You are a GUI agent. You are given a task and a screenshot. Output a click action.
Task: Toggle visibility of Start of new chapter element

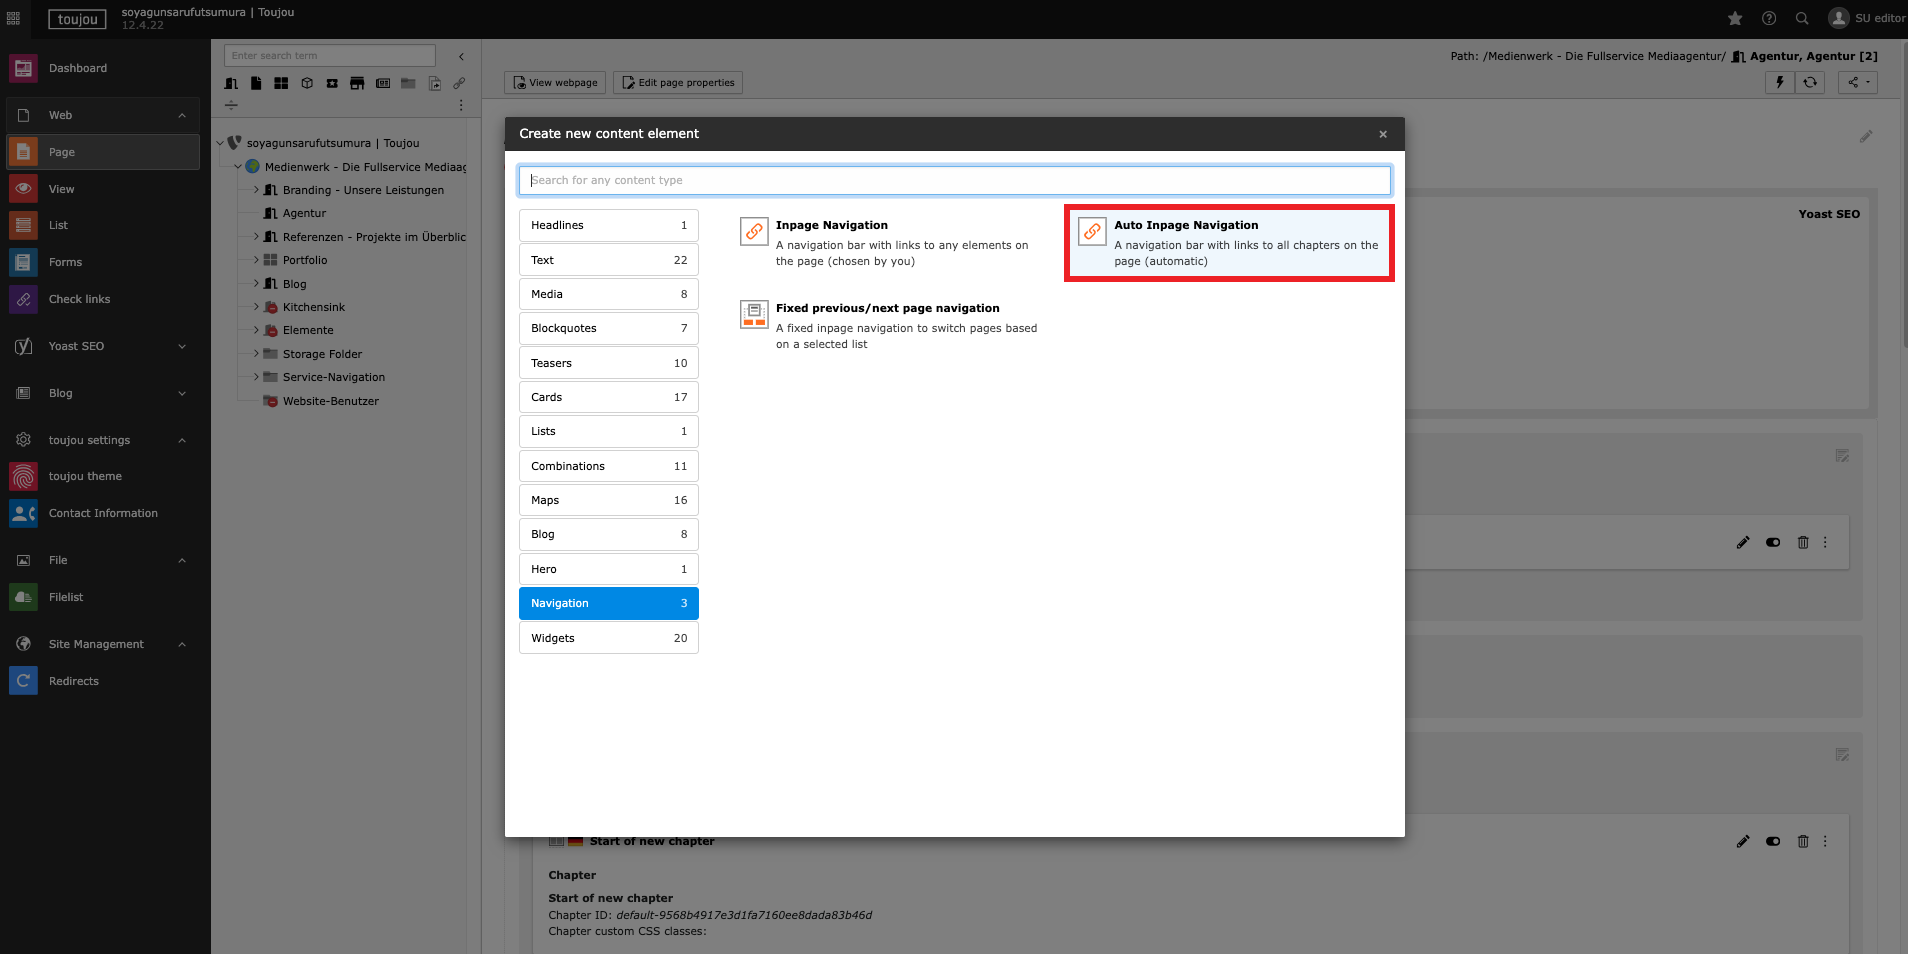coord(1773,842)
